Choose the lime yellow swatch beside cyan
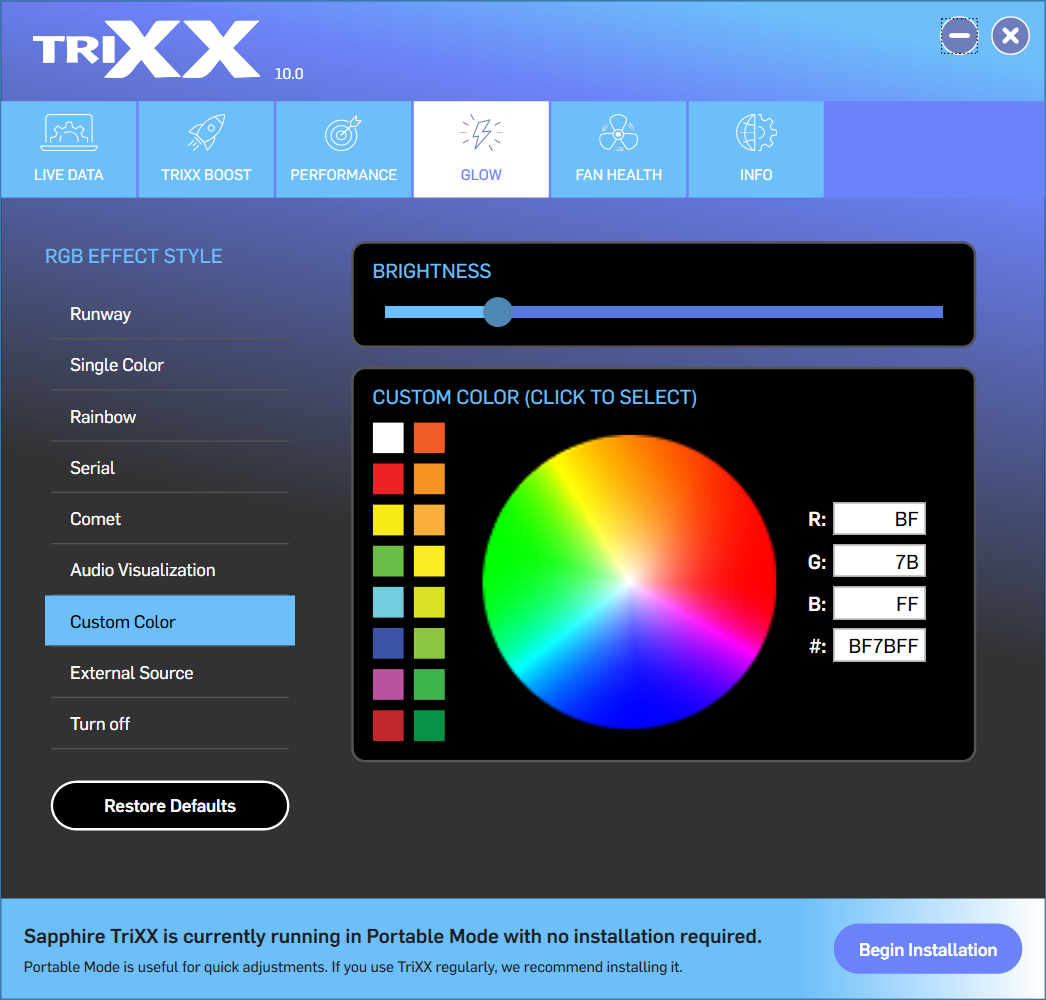Screen dimensions: 1046x1000 tap(429, 602)
